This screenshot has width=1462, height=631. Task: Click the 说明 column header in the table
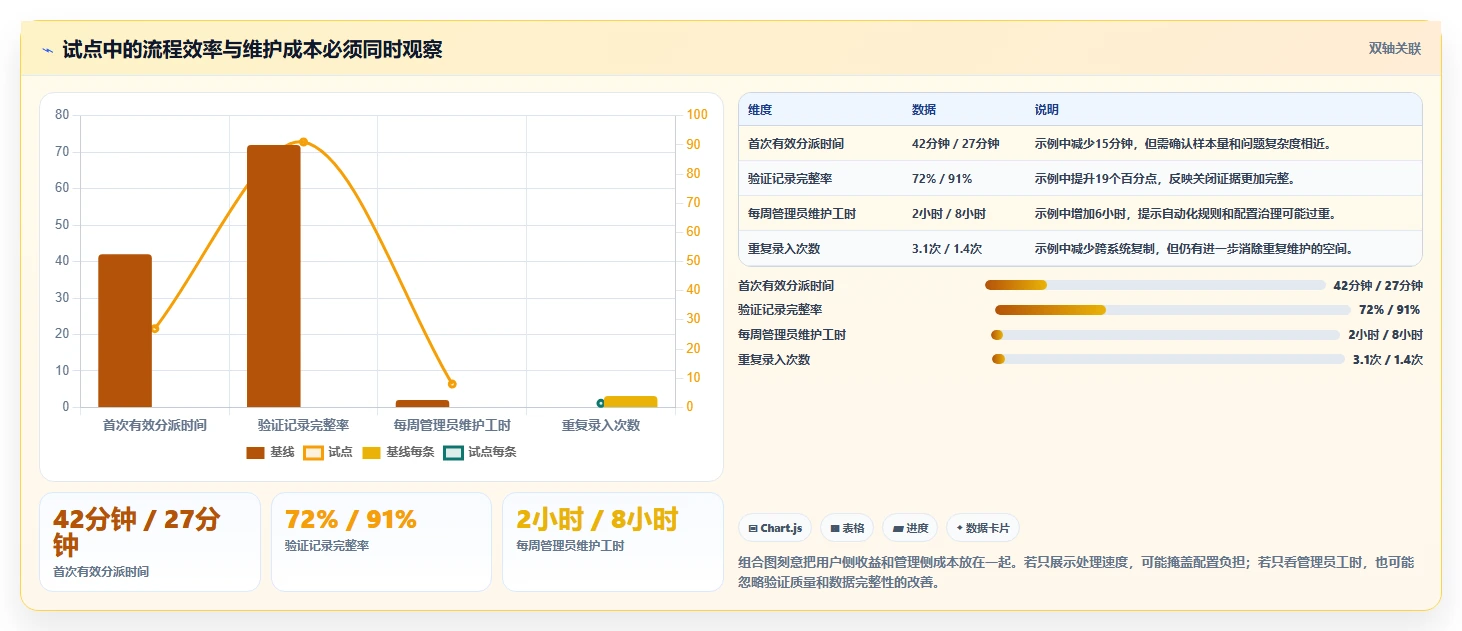click(1047, 110)
